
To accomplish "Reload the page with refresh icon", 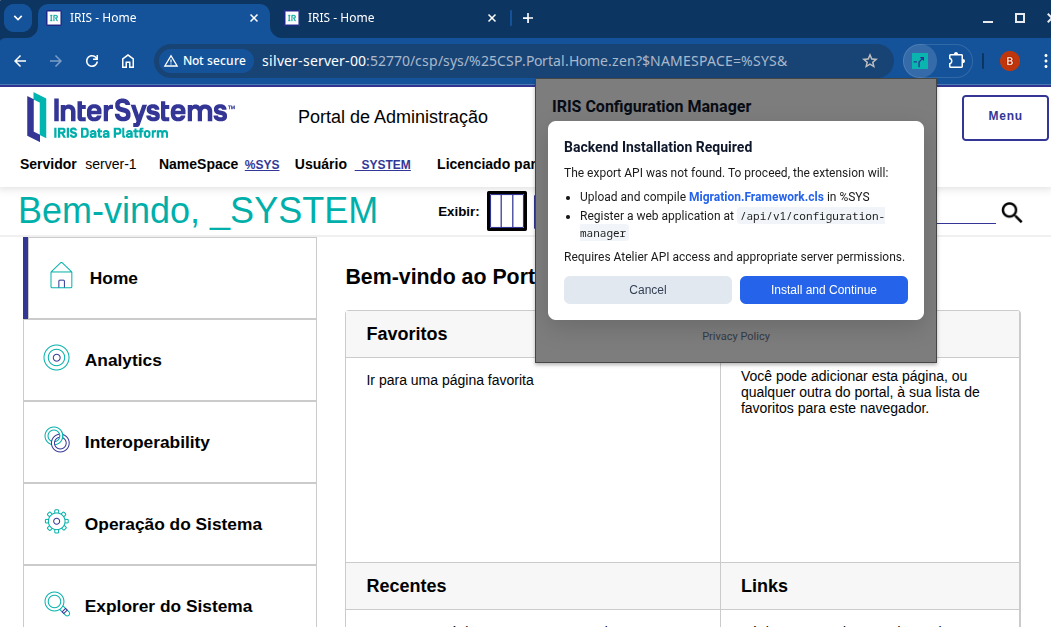I will [92, 61].
